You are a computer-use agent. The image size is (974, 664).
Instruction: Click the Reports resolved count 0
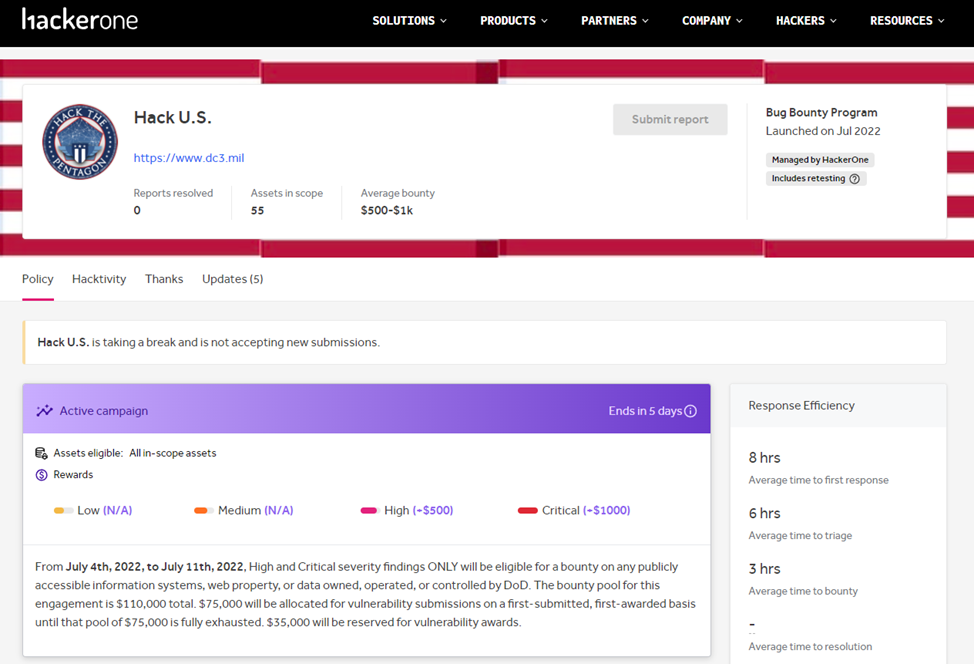[137, 211]
